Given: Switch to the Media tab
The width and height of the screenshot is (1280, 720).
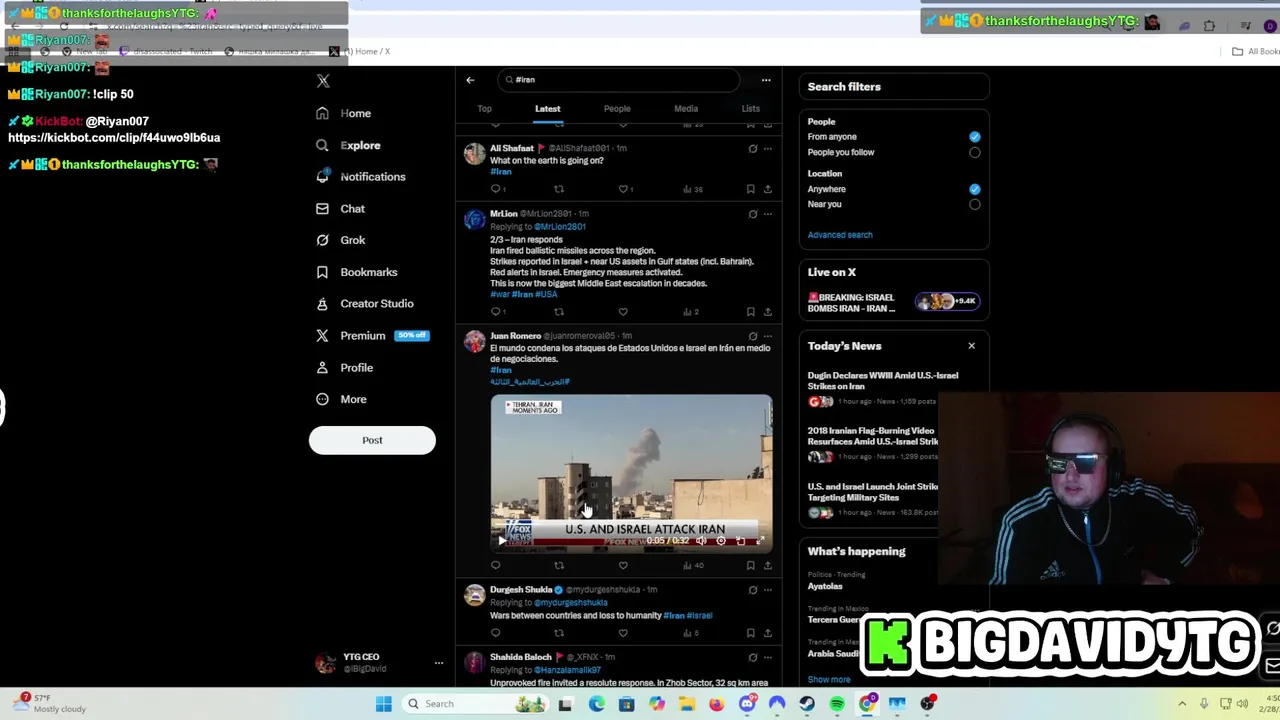Looking at the screenshot, I should tap(685, 109).
